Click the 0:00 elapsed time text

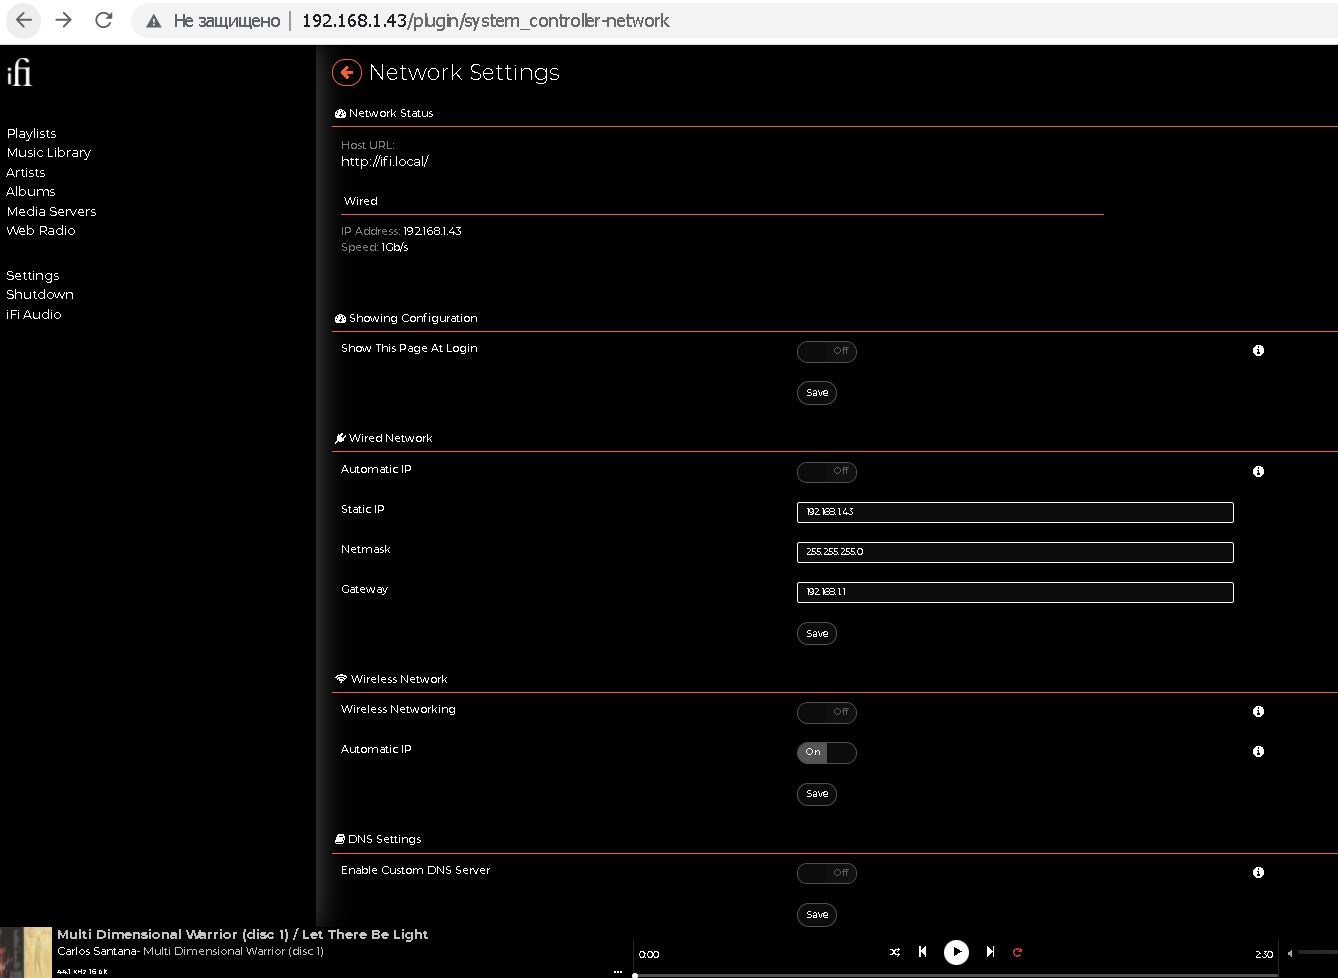click(x=649, y=954)
